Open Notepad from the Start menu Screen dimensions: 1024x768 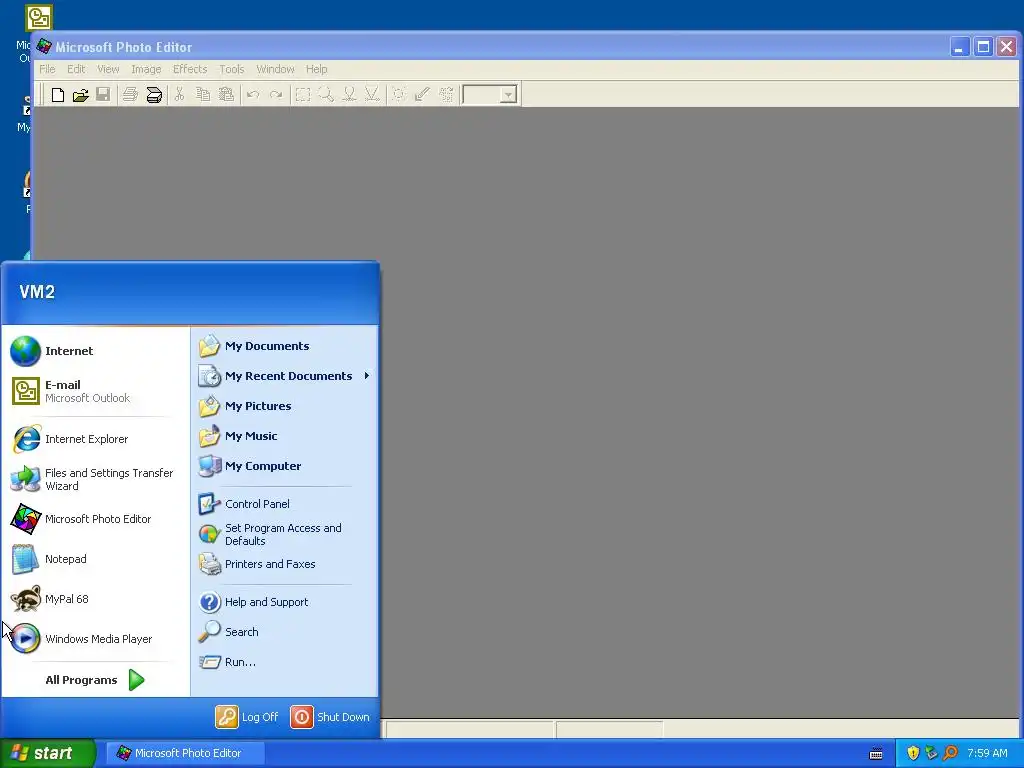(x=95, y=559)
